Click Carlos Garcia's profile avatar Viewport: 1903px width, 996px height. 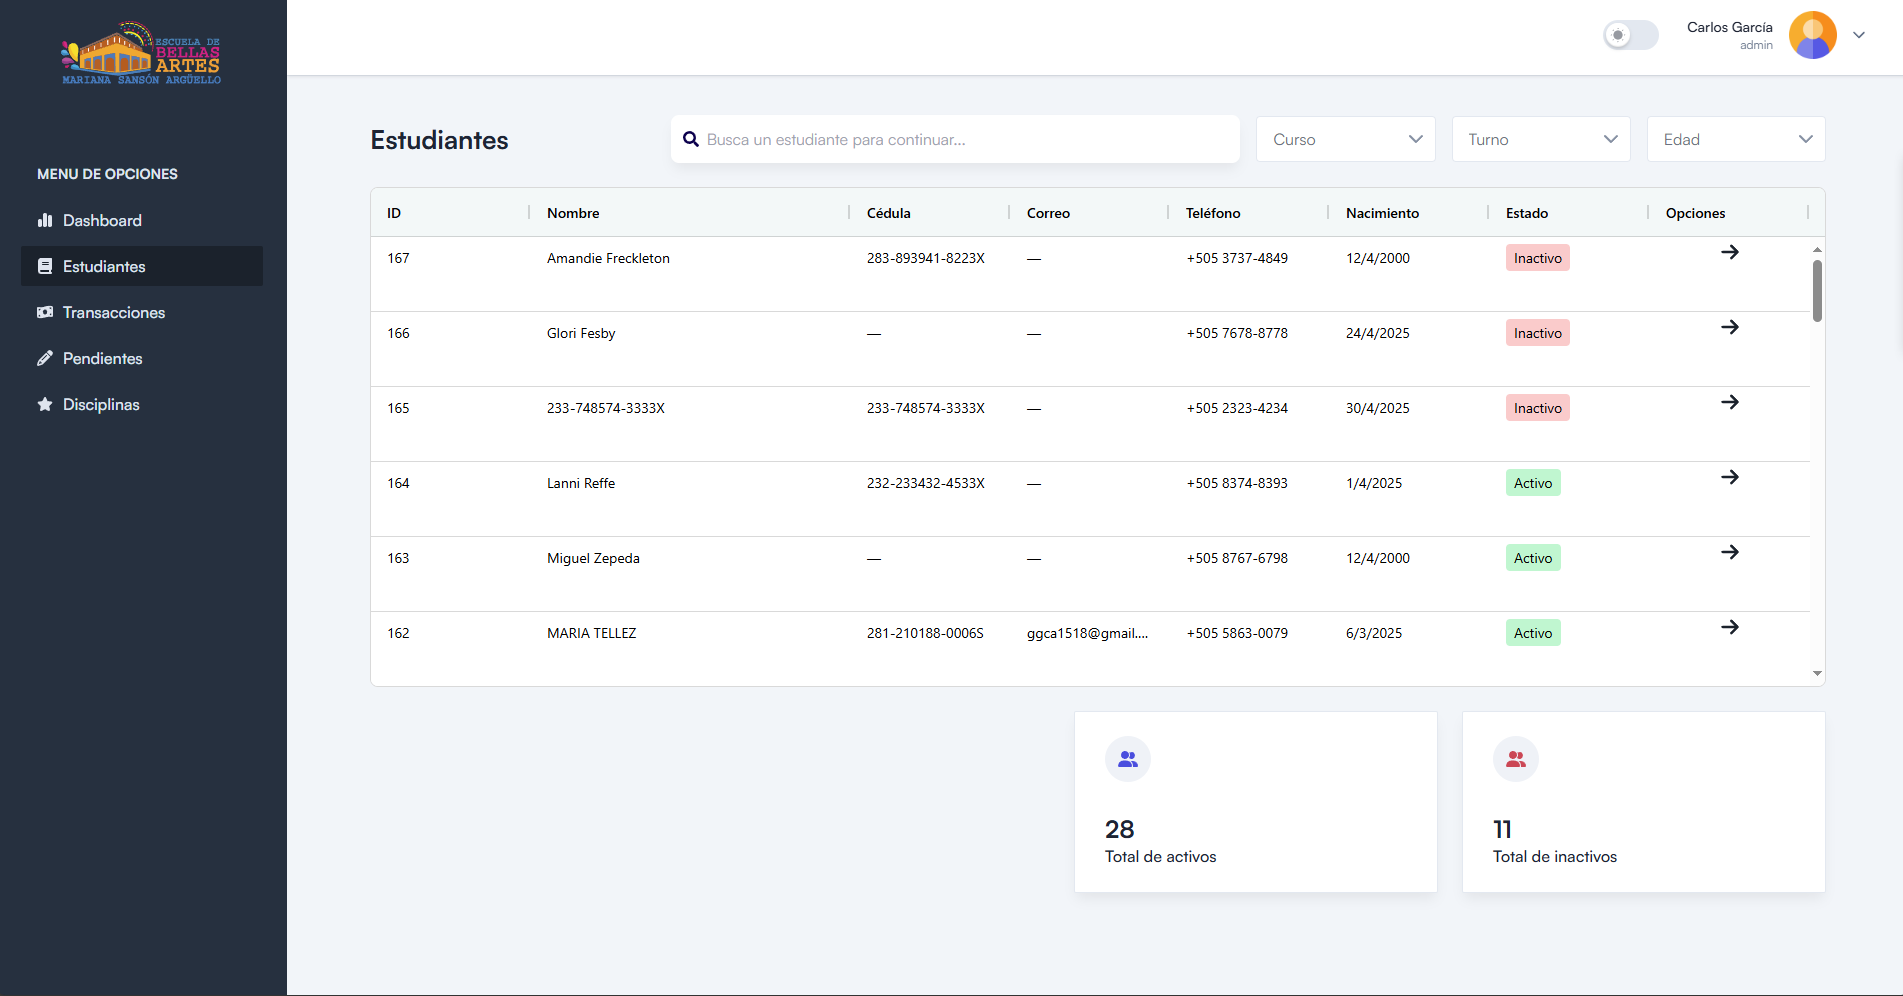click(1812, 35)
